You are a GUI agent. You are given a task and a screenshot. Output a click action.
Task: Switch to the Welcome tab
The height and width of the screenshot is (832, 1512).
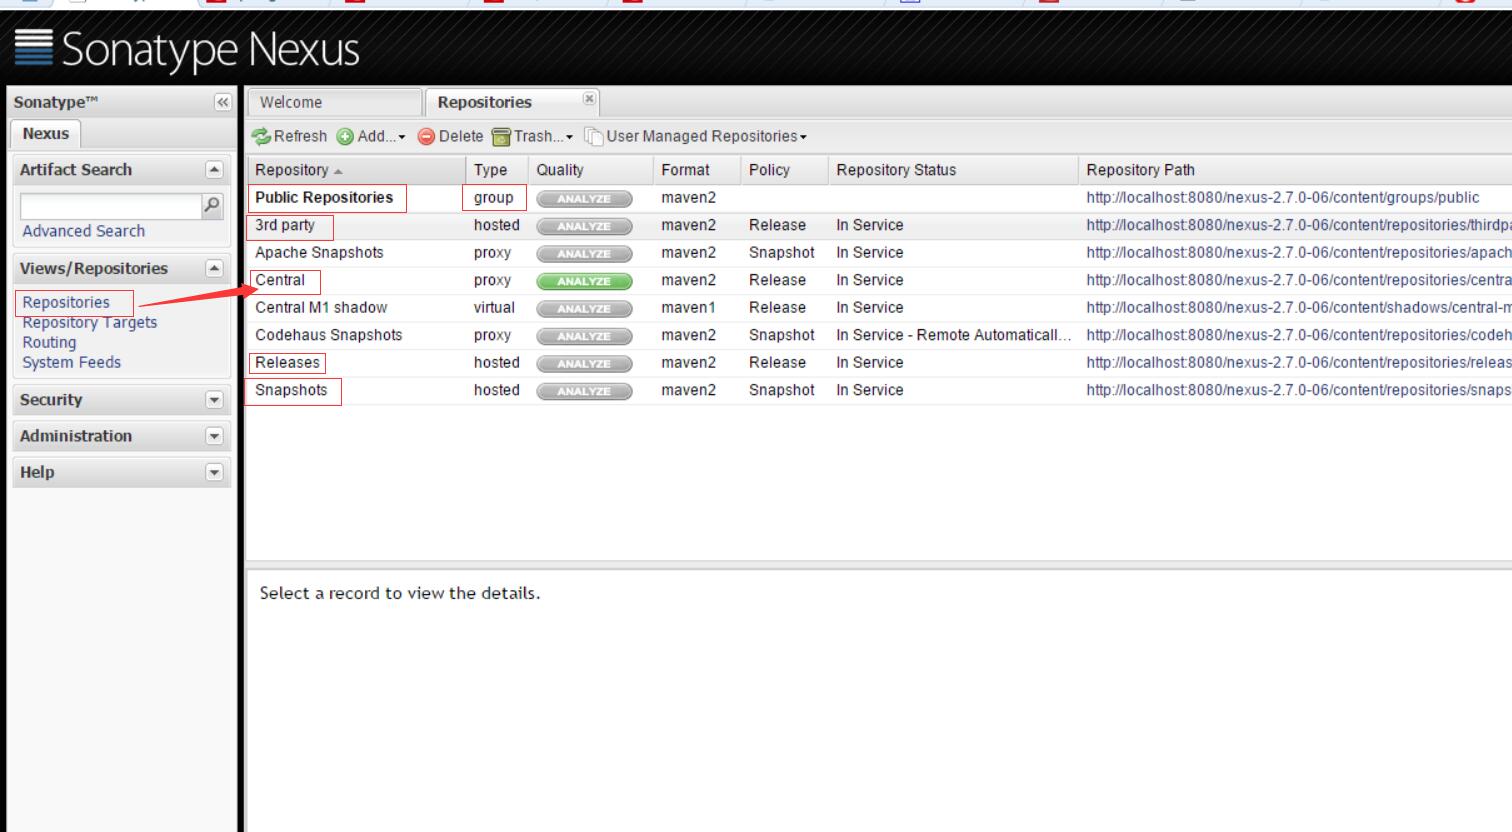291,102
